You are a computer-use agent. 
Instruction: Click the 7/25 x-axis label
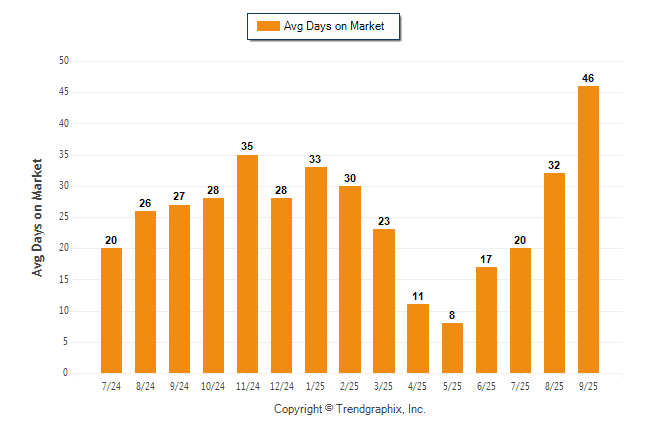pos(521,386)
